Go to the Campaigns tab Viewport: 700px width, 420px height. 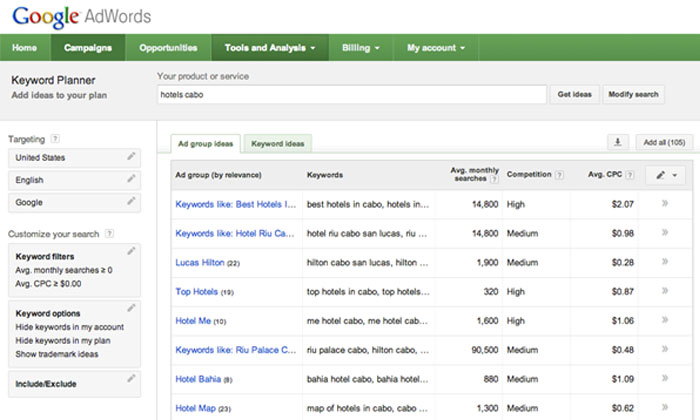pyautogui.click(x=88, y=47)
